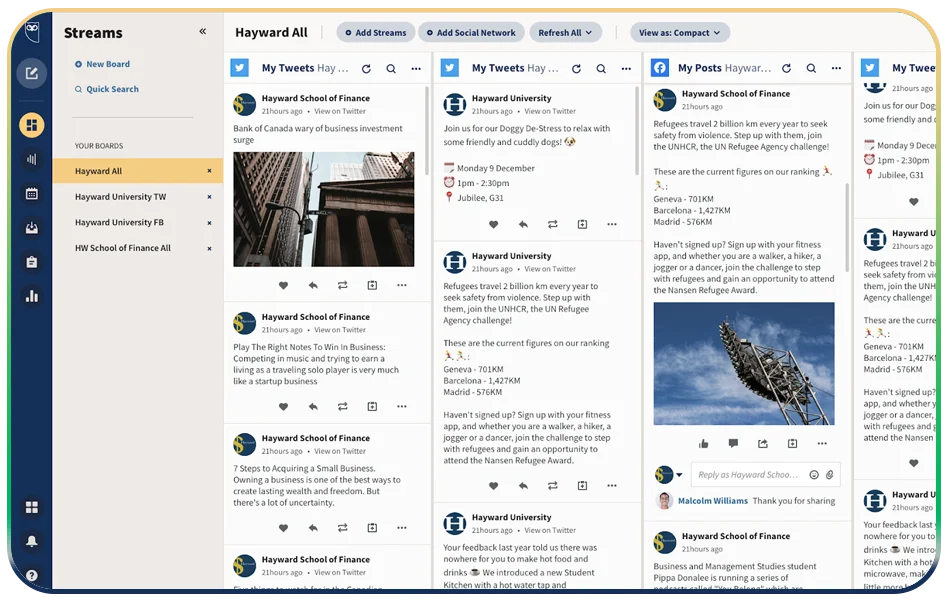Image resolution: width=950 pixels, height=600 pixels.
Task: Open the Bank of Canada building image
Action: pyautogui.click(x=324, y=209)
